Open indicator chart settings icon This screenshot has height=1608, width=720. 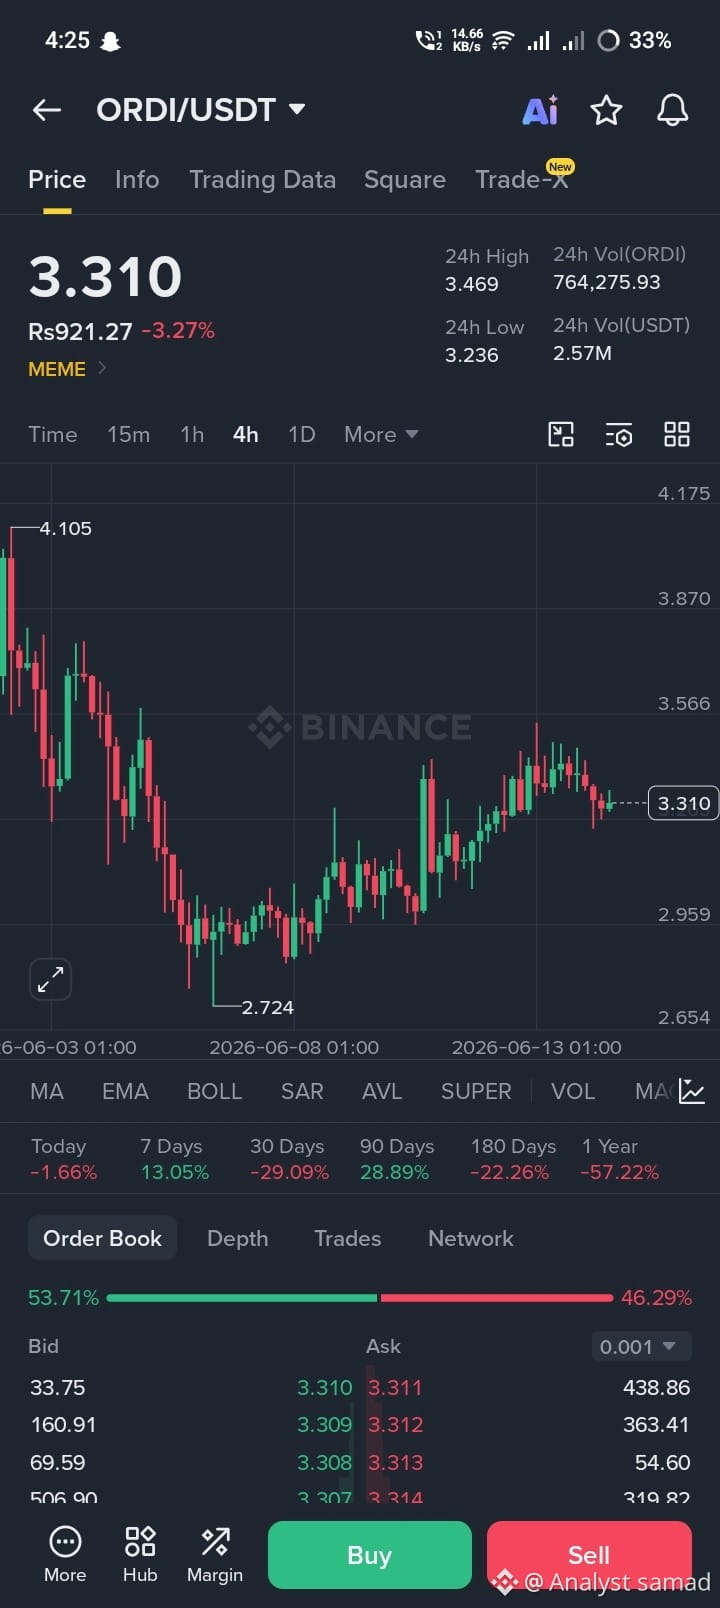692,1091
